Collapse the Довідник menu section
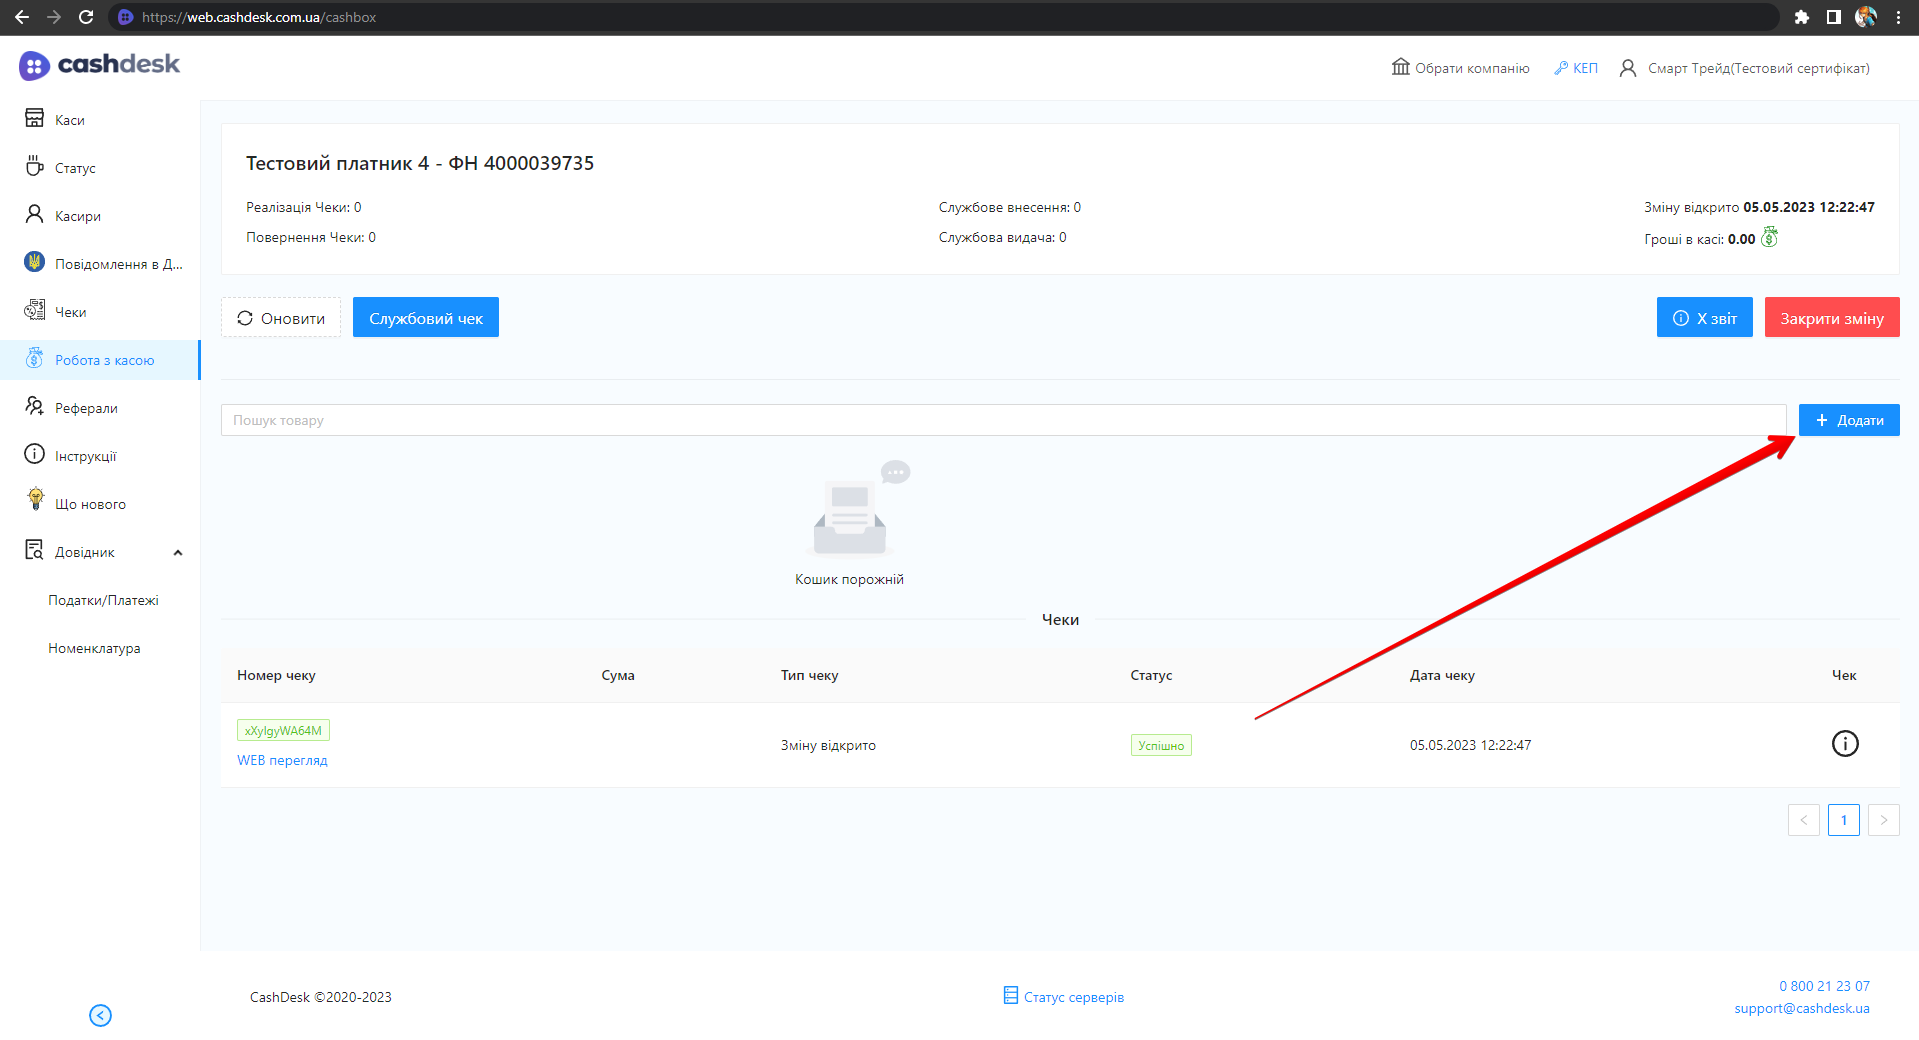 (178, 553)
